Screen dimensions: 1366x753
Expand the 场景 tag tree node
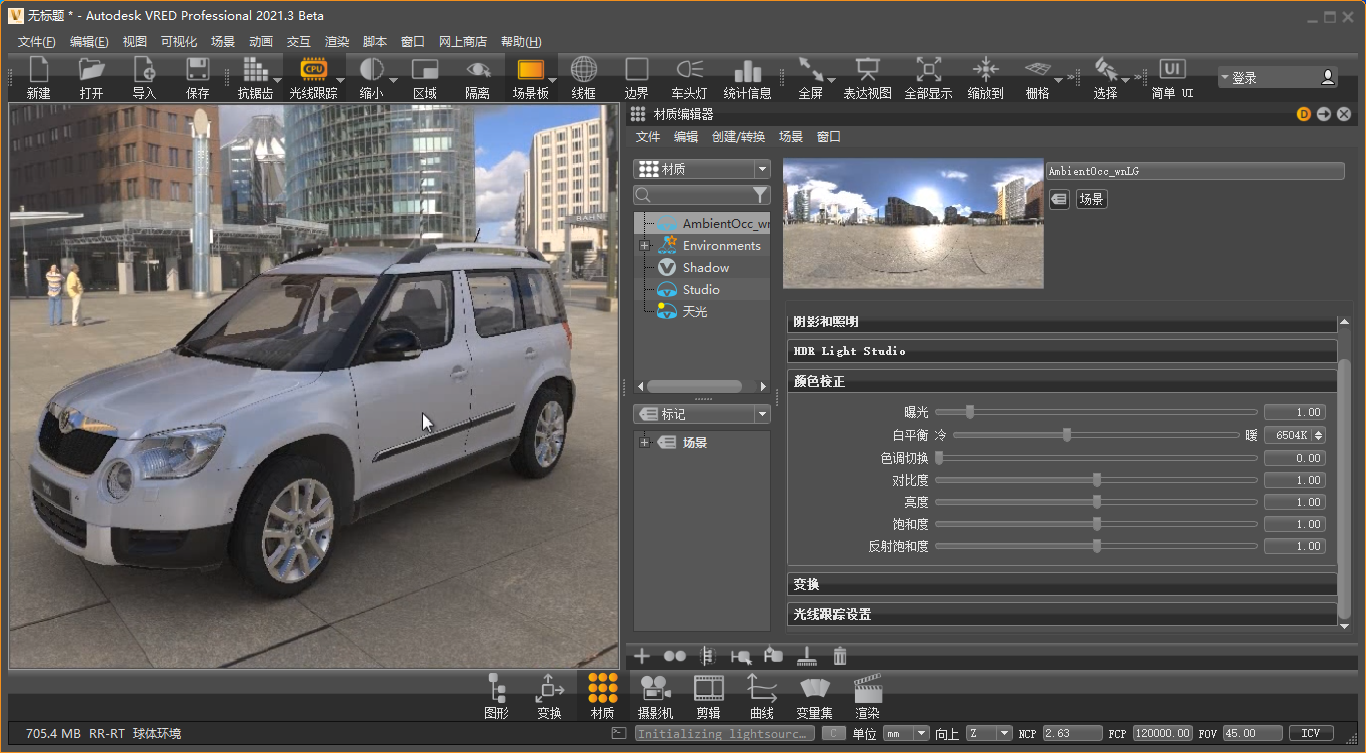pyautogui.click(x=644, y=443)
